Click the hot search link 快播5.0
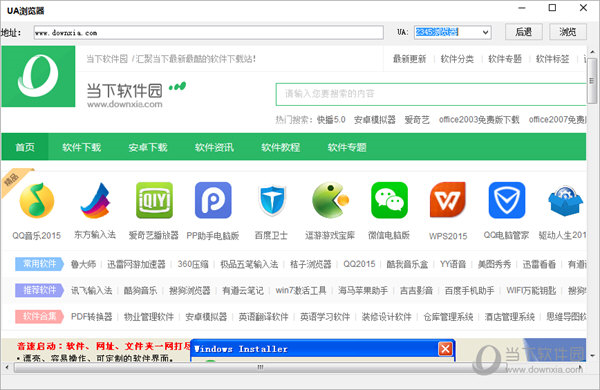 pyautogui.click(x=331, y=120)
